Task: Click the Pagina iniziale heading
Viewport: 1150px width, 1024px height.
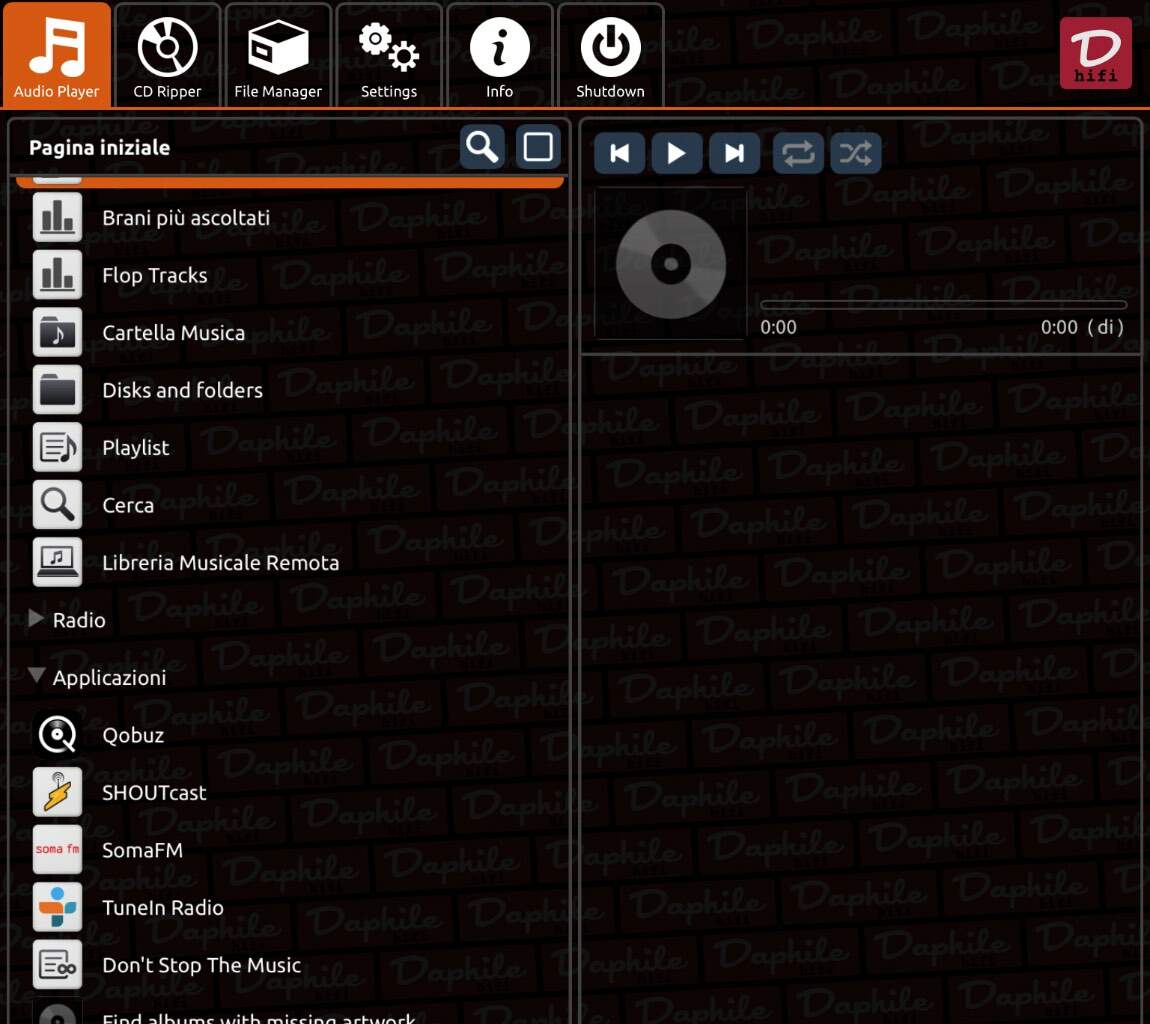Action: point(100,147)
